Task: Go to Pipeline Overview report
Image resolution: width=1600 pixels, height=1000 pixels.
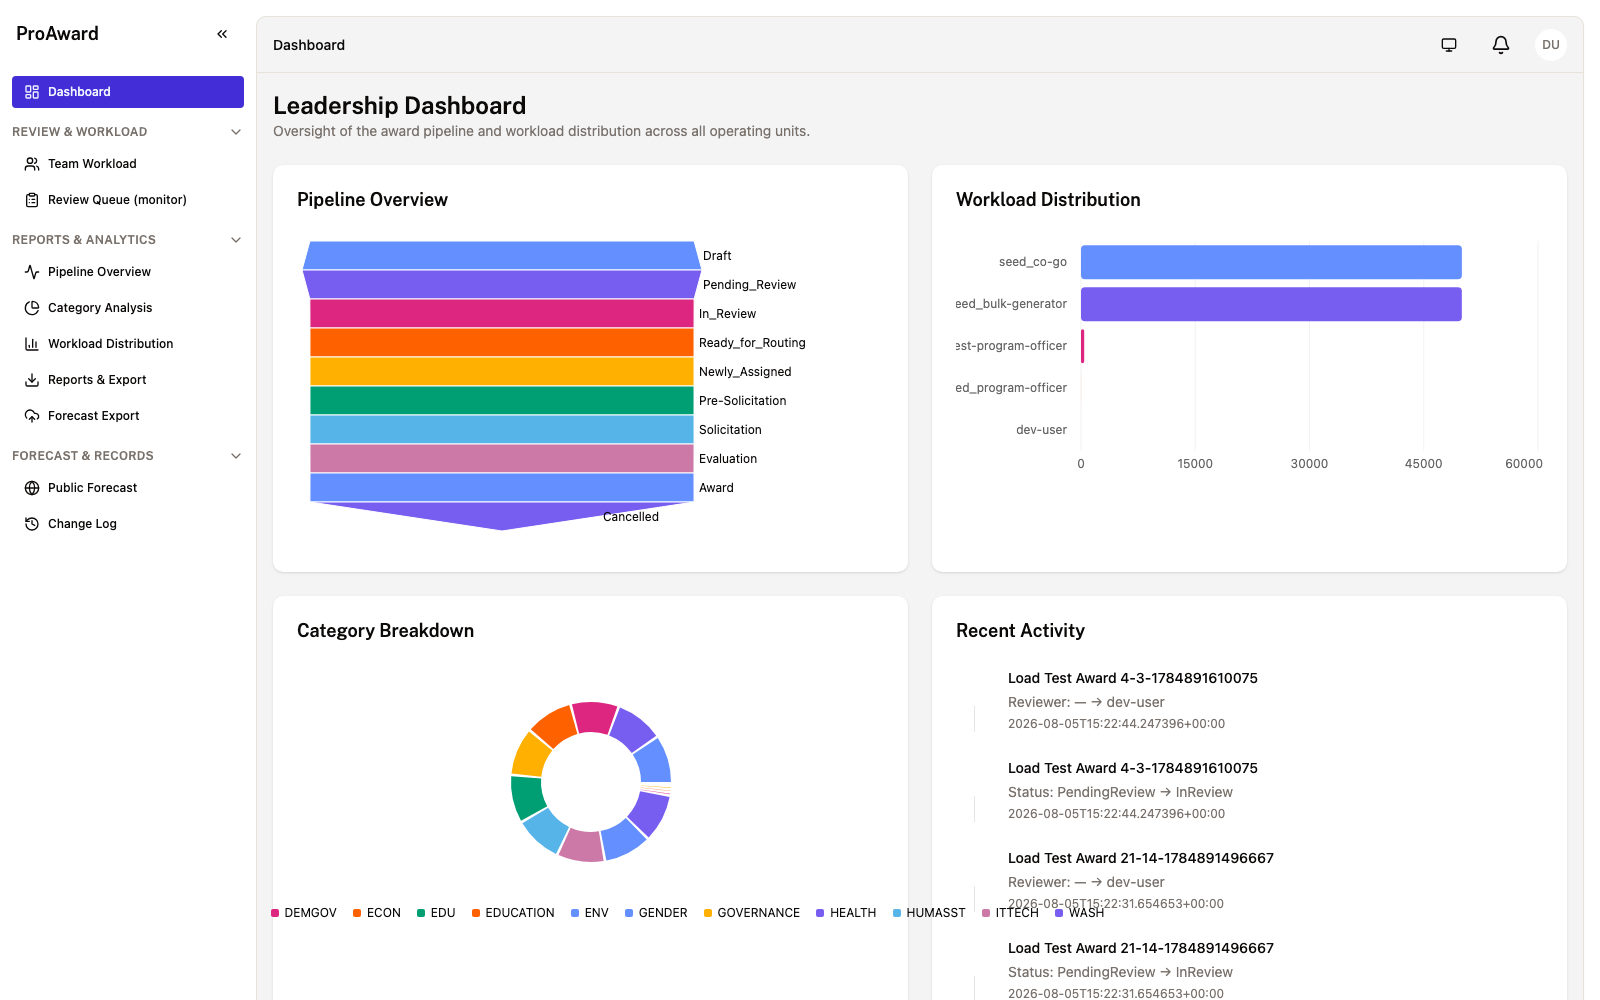Action: [x=128, y=272]
